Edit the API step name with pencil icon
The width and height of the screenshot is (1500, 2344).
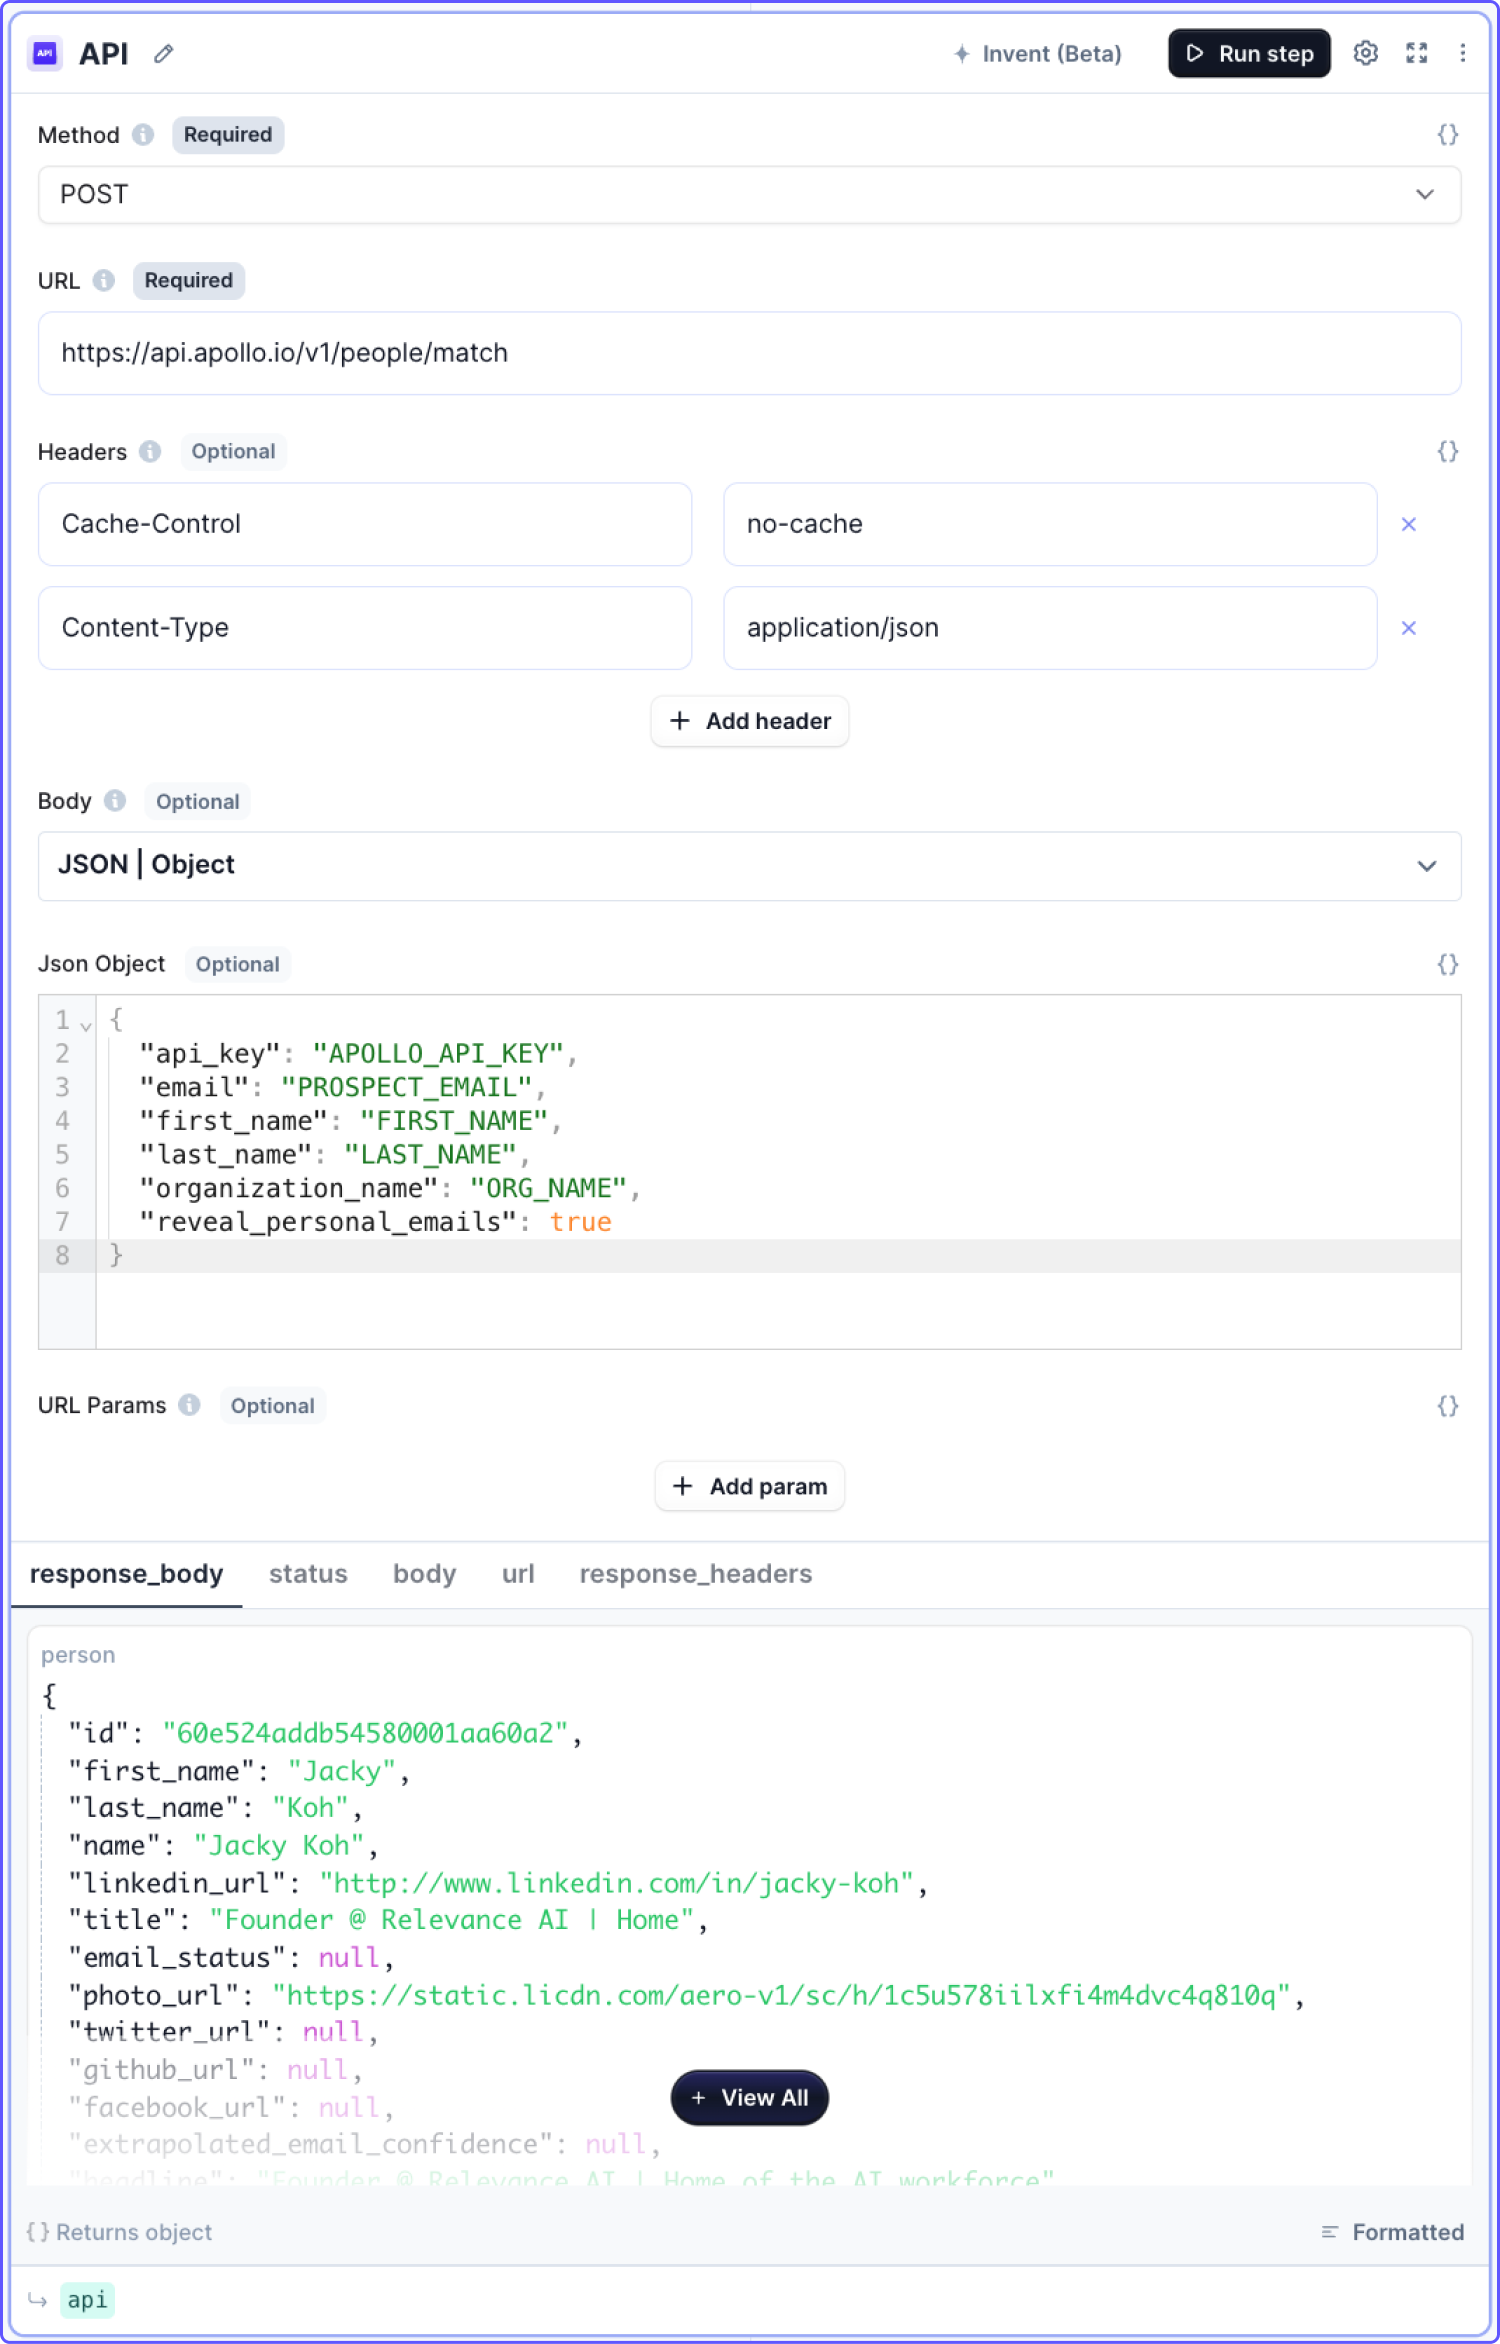(x=164, y=54)
